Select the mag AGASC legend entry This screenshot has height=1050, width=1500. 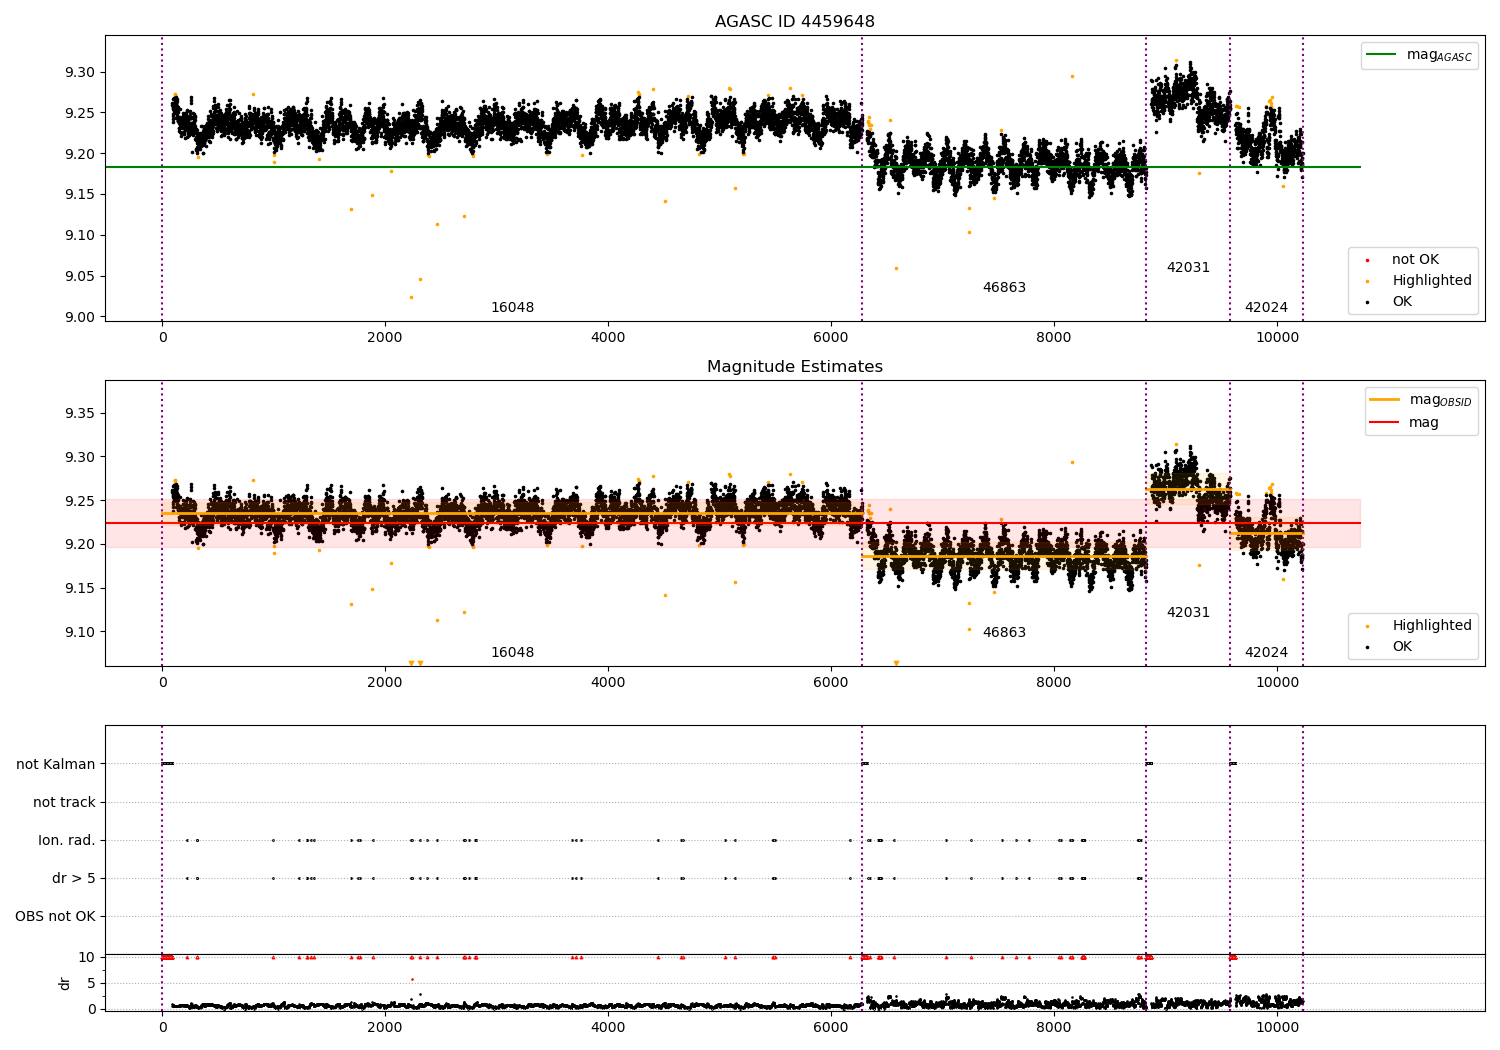pyautogui.click(x=1419, y=55)
